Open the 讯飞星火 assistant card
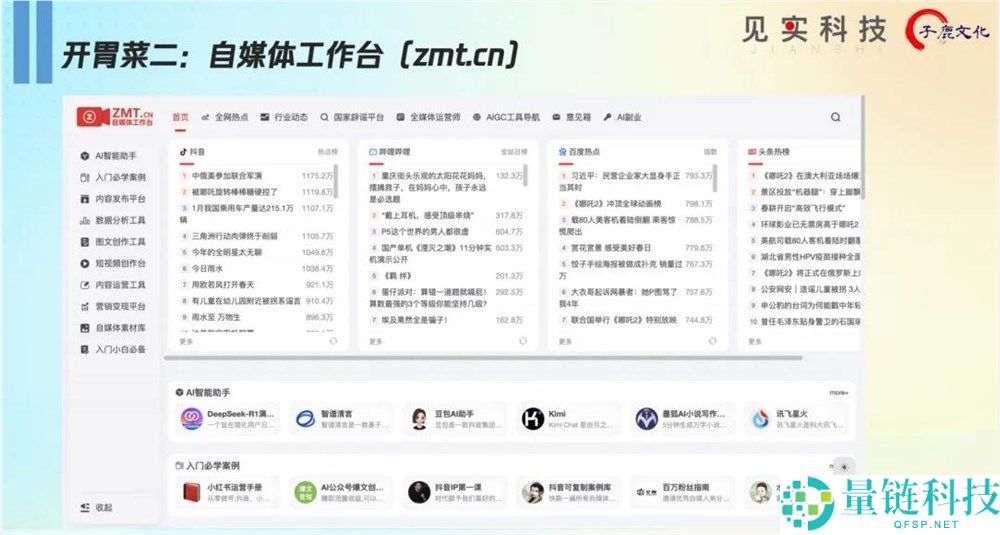1000x535 pixels. 796,419
